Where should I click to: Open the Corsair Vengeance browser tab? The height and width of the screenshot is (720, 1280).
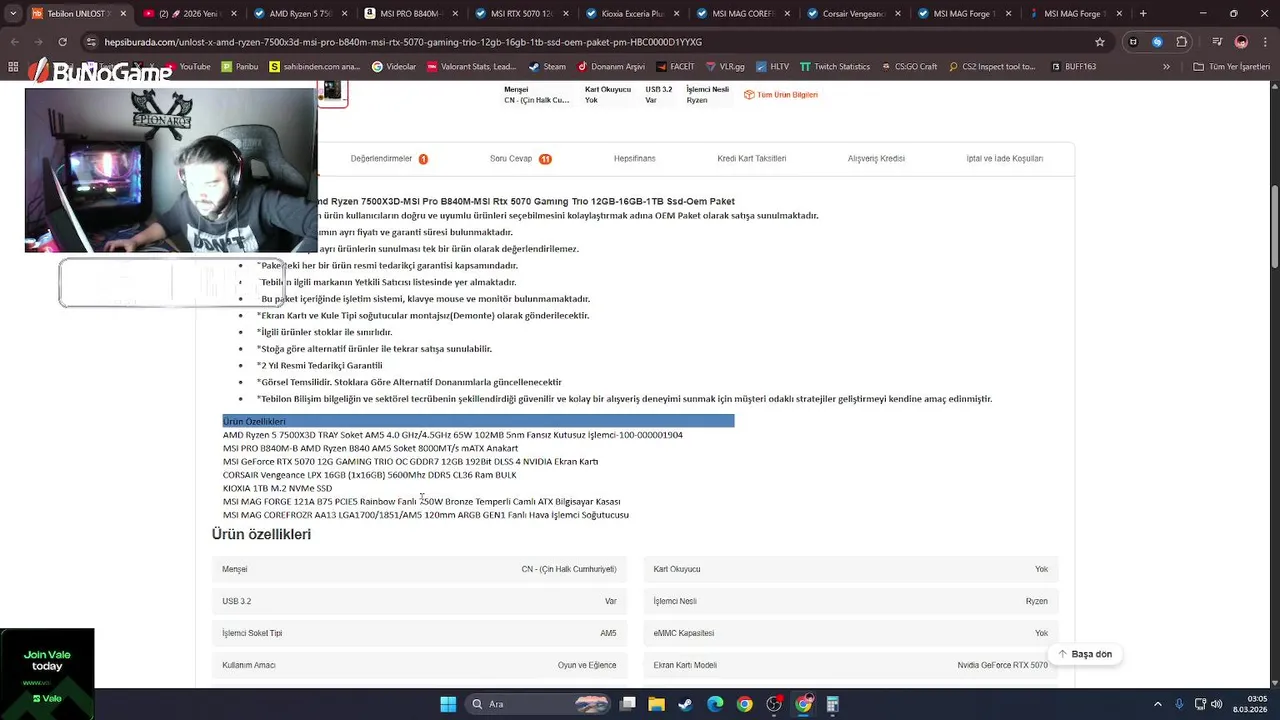[x=852, y=14]
